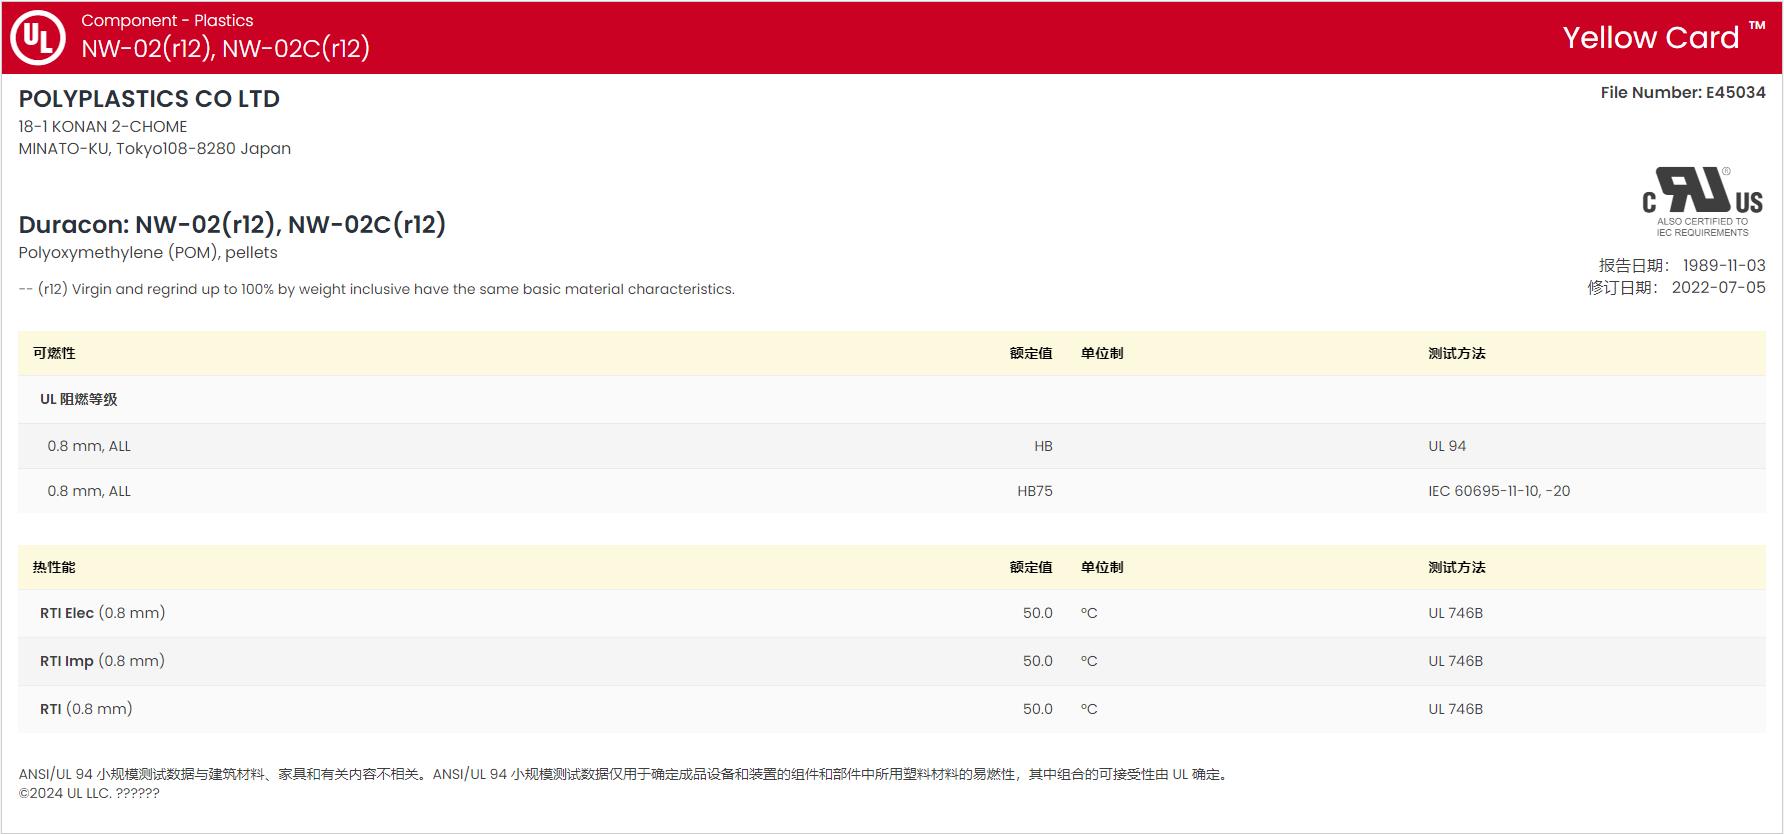The height and width of the screenshot is (834, 1784).
Task: Click '0.8 mm, ALL' in the HB75 row
Action: point(89,491)
